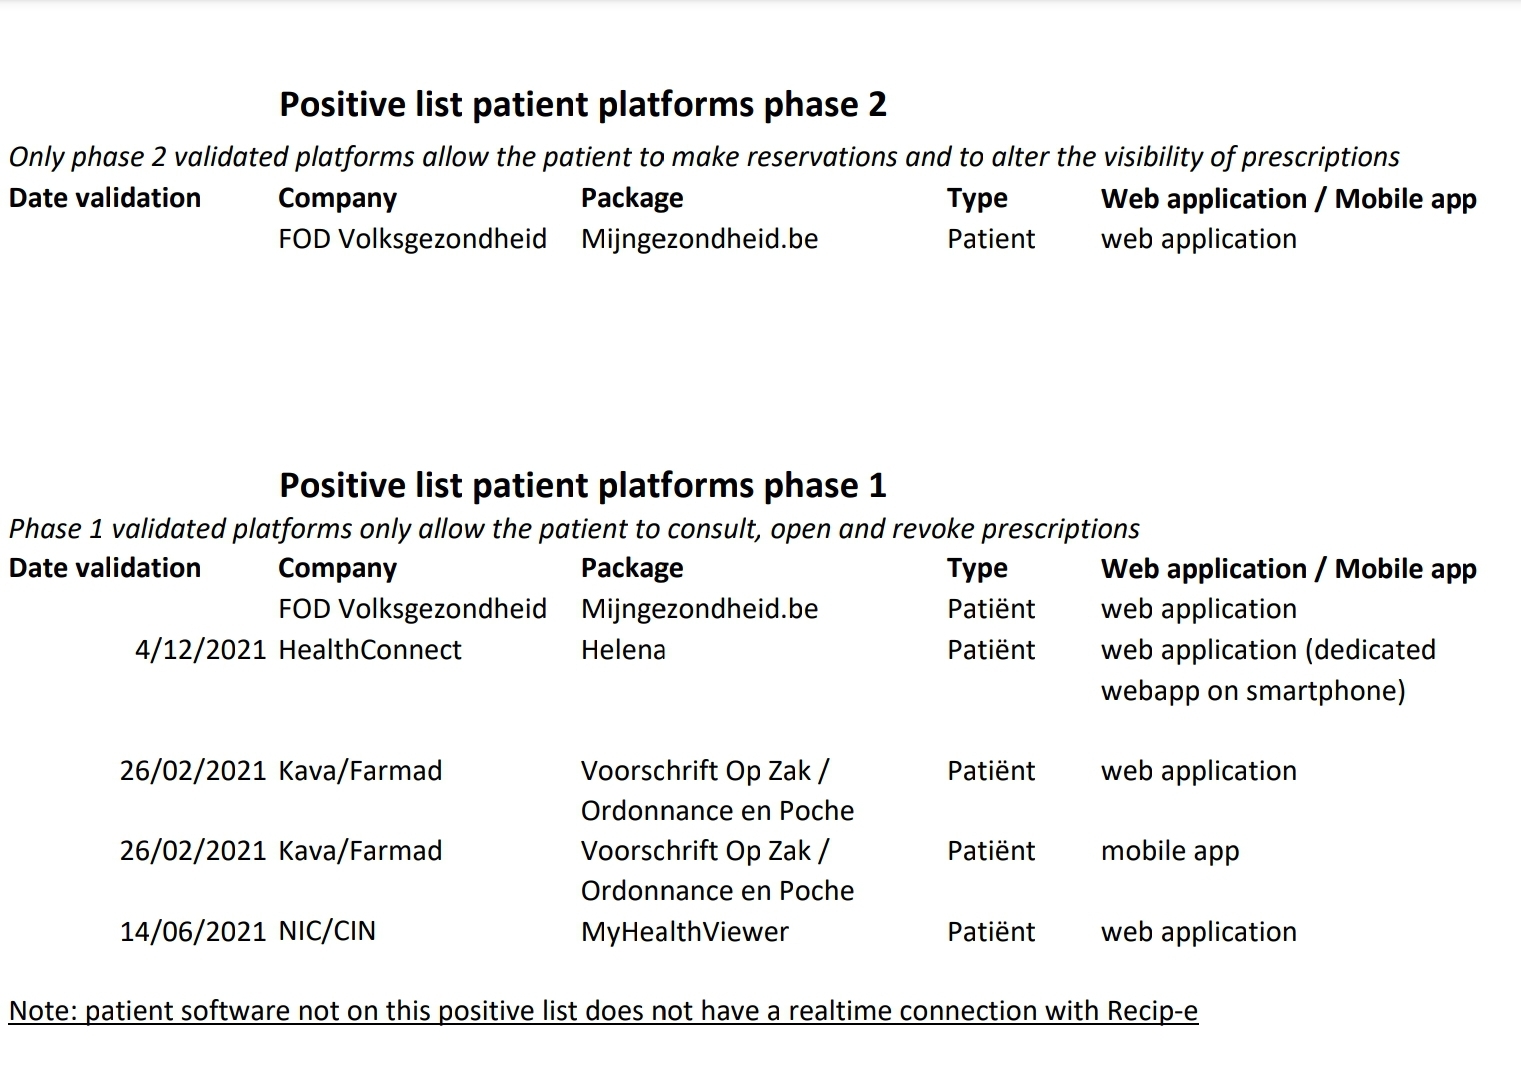The height and width of the screenshot is (1080, 1521).
Task: Click the "Package" column header in phase 1
Action: click(632, 568)
